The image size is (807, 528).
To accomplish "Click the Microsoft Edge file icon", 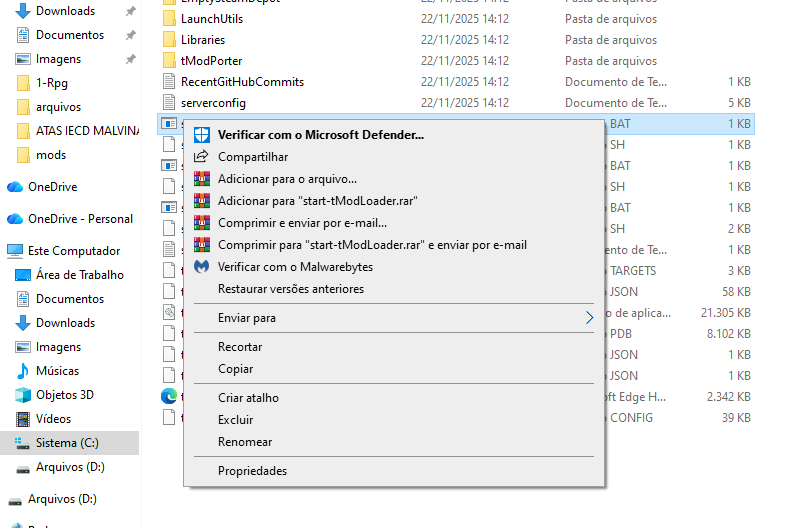I will (169, 396).
